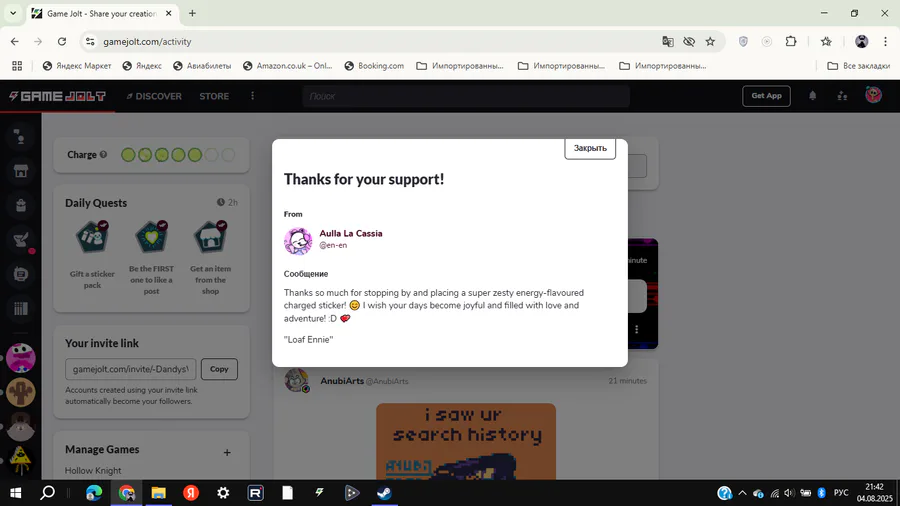Open the yellow triangle community avatar
The image size is (900, 506).
coord(21,460)
